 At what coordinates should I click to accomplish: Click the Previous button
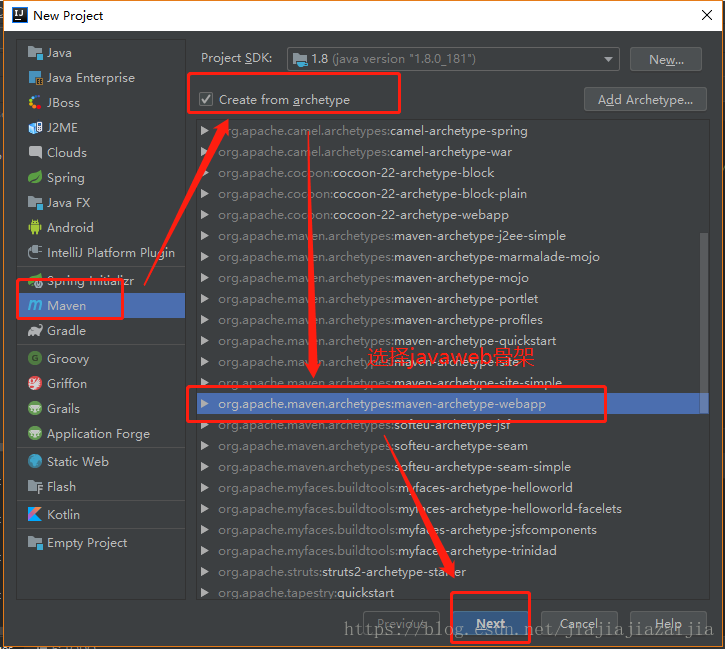pyautogui.click(x=401, y=624)
